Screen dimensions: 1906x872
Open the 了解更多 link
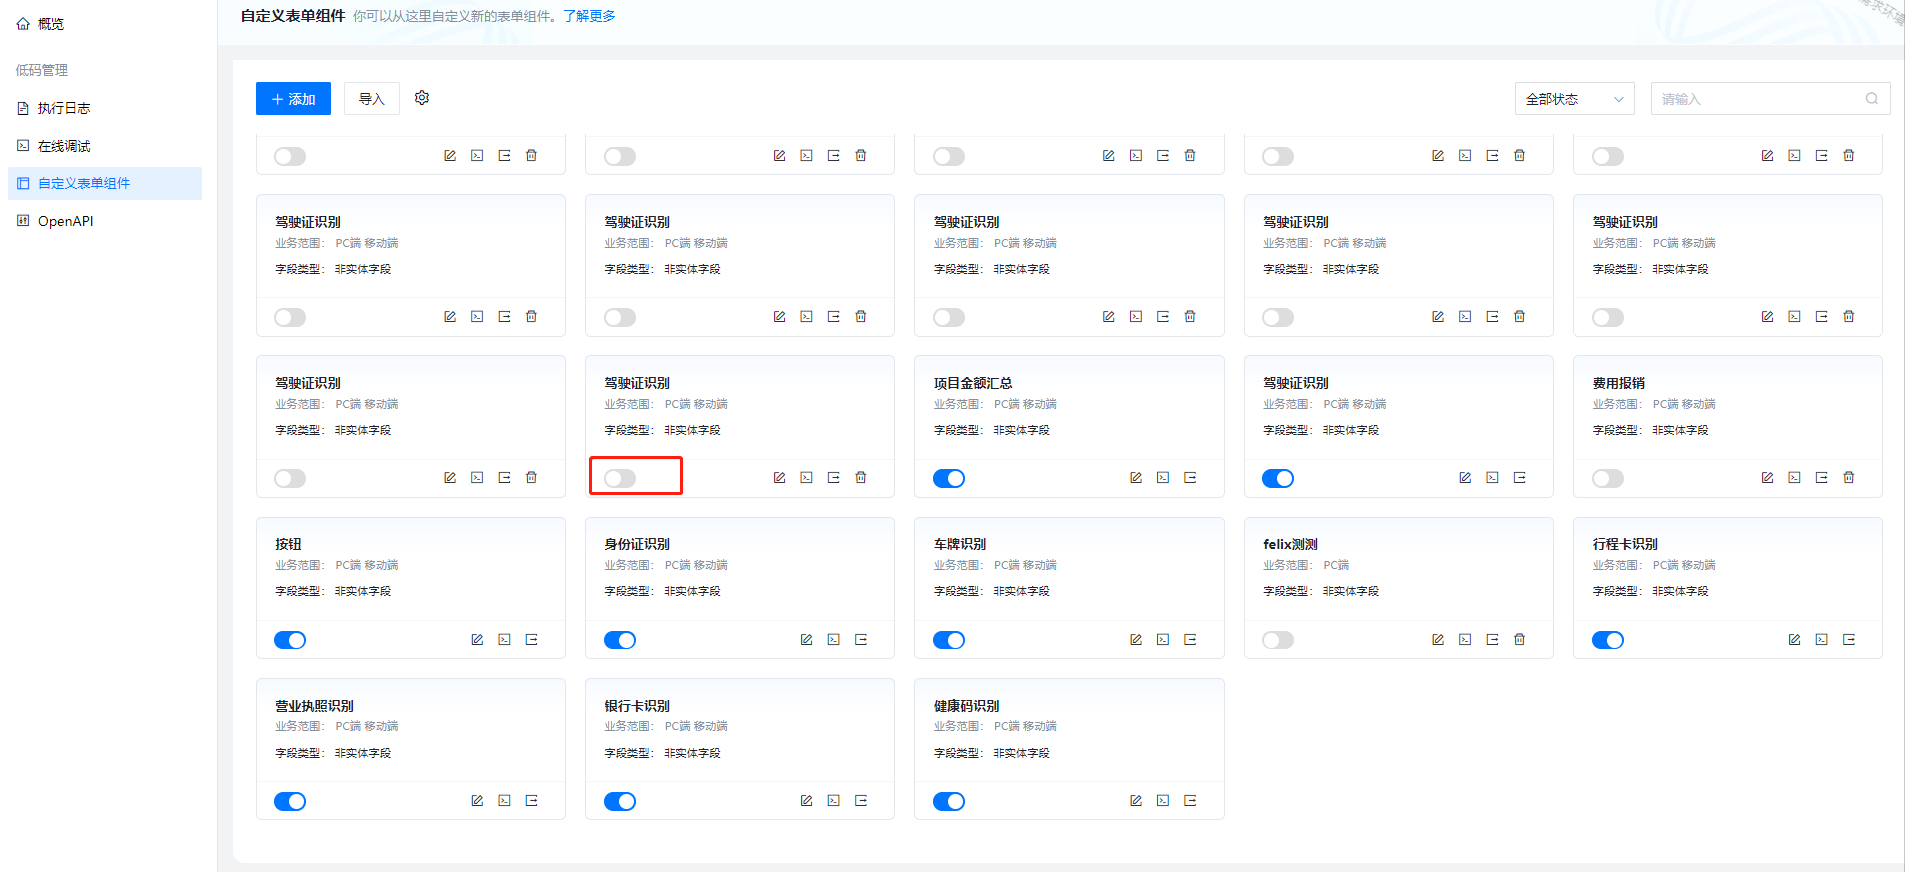click(x=589, y=16)
